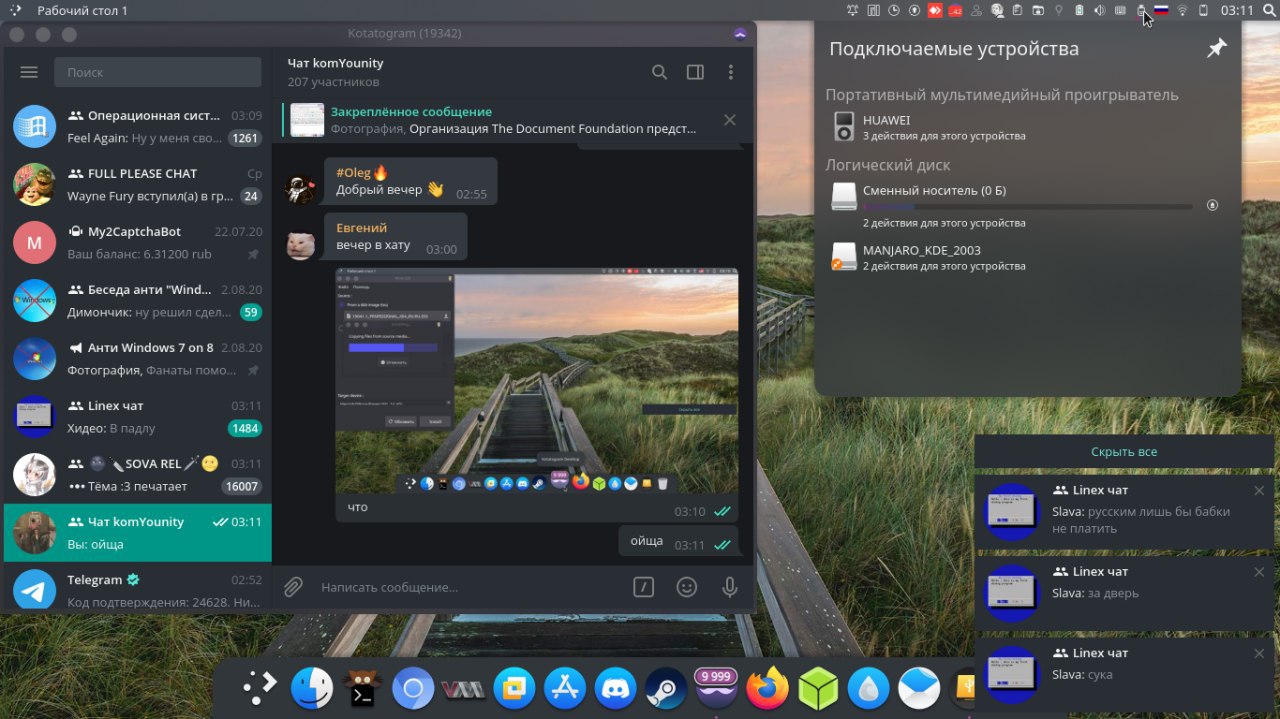This screenshot has width=1280, height=719.
Task: Click #Oleg's avatar in the chat
Action: click(302, 188)
